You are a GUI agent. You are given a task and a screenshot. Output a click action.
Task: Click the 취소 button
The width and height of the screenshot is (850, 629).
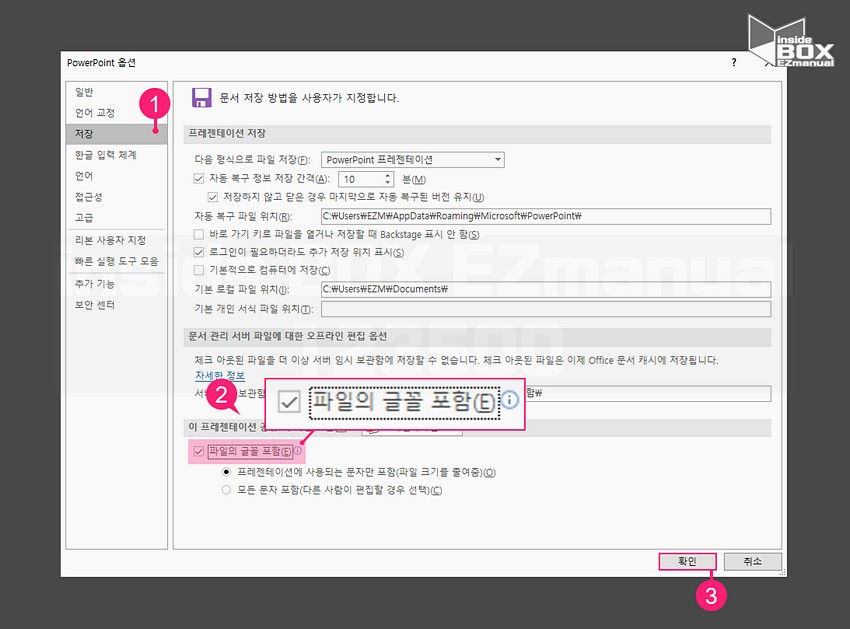[752, 561]
